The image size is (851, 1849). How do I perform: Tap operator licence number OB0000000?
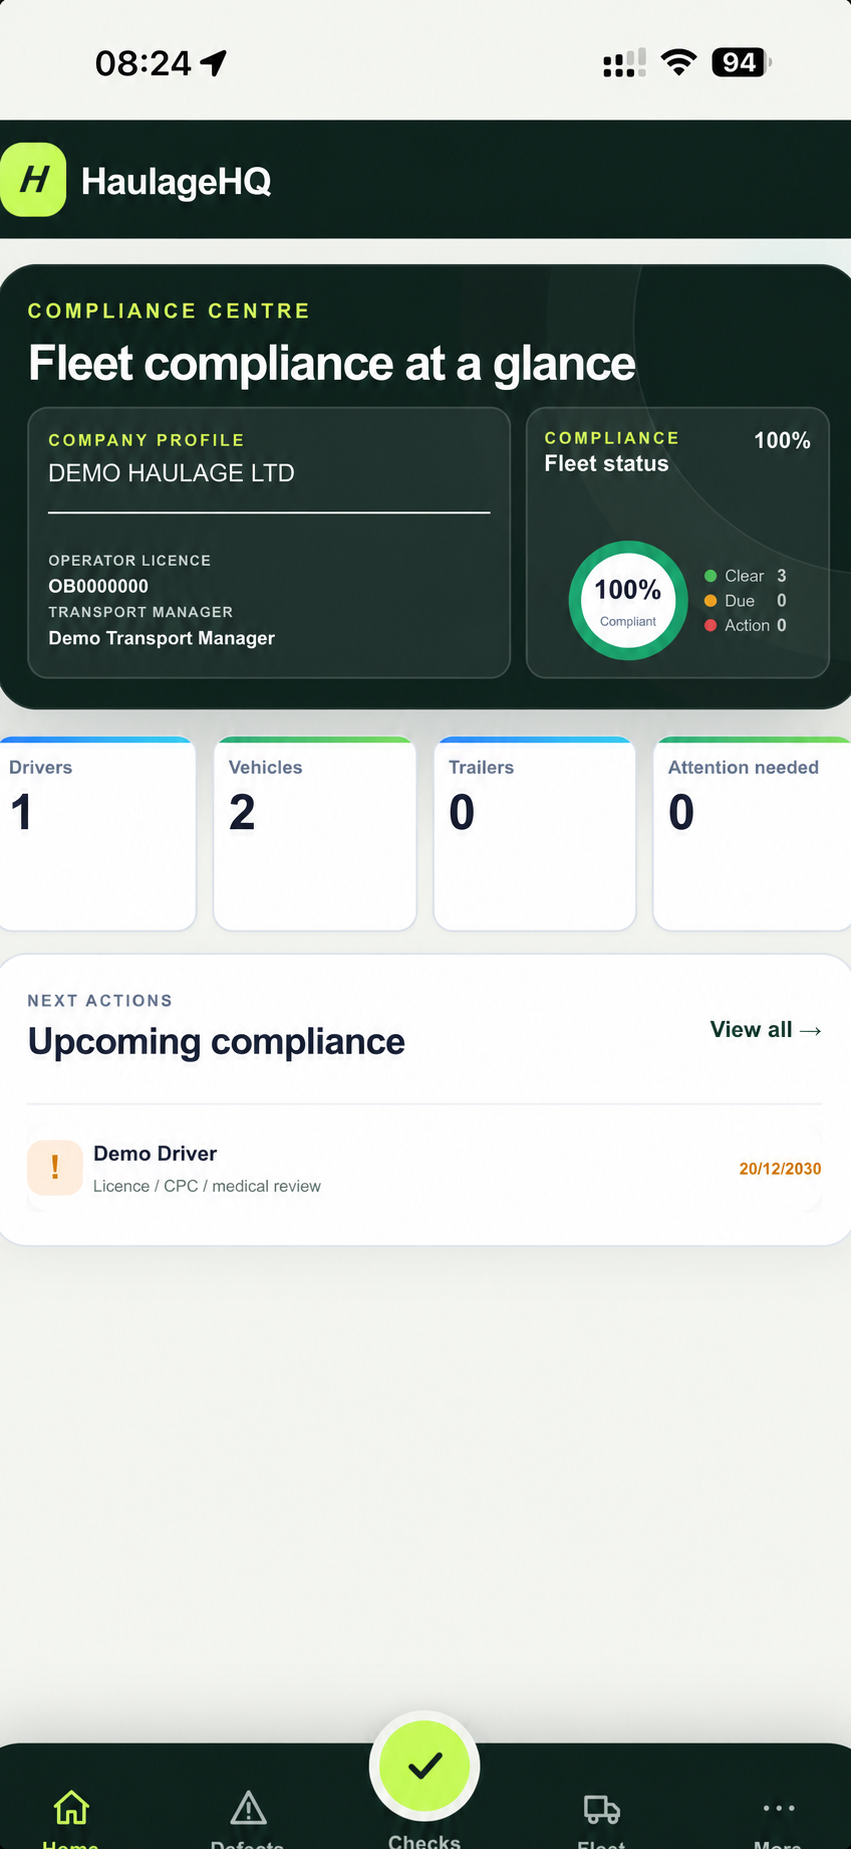point(98,586)
